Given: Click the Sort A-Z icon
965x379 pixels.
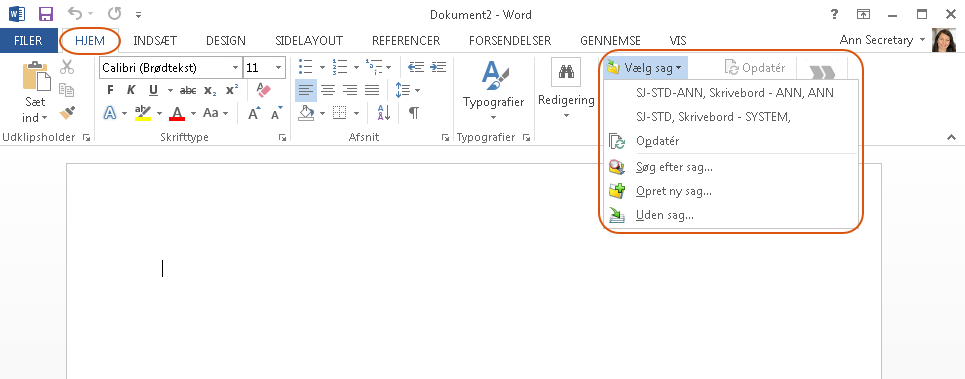Looking at the screenshot, I should pos(383,113).
